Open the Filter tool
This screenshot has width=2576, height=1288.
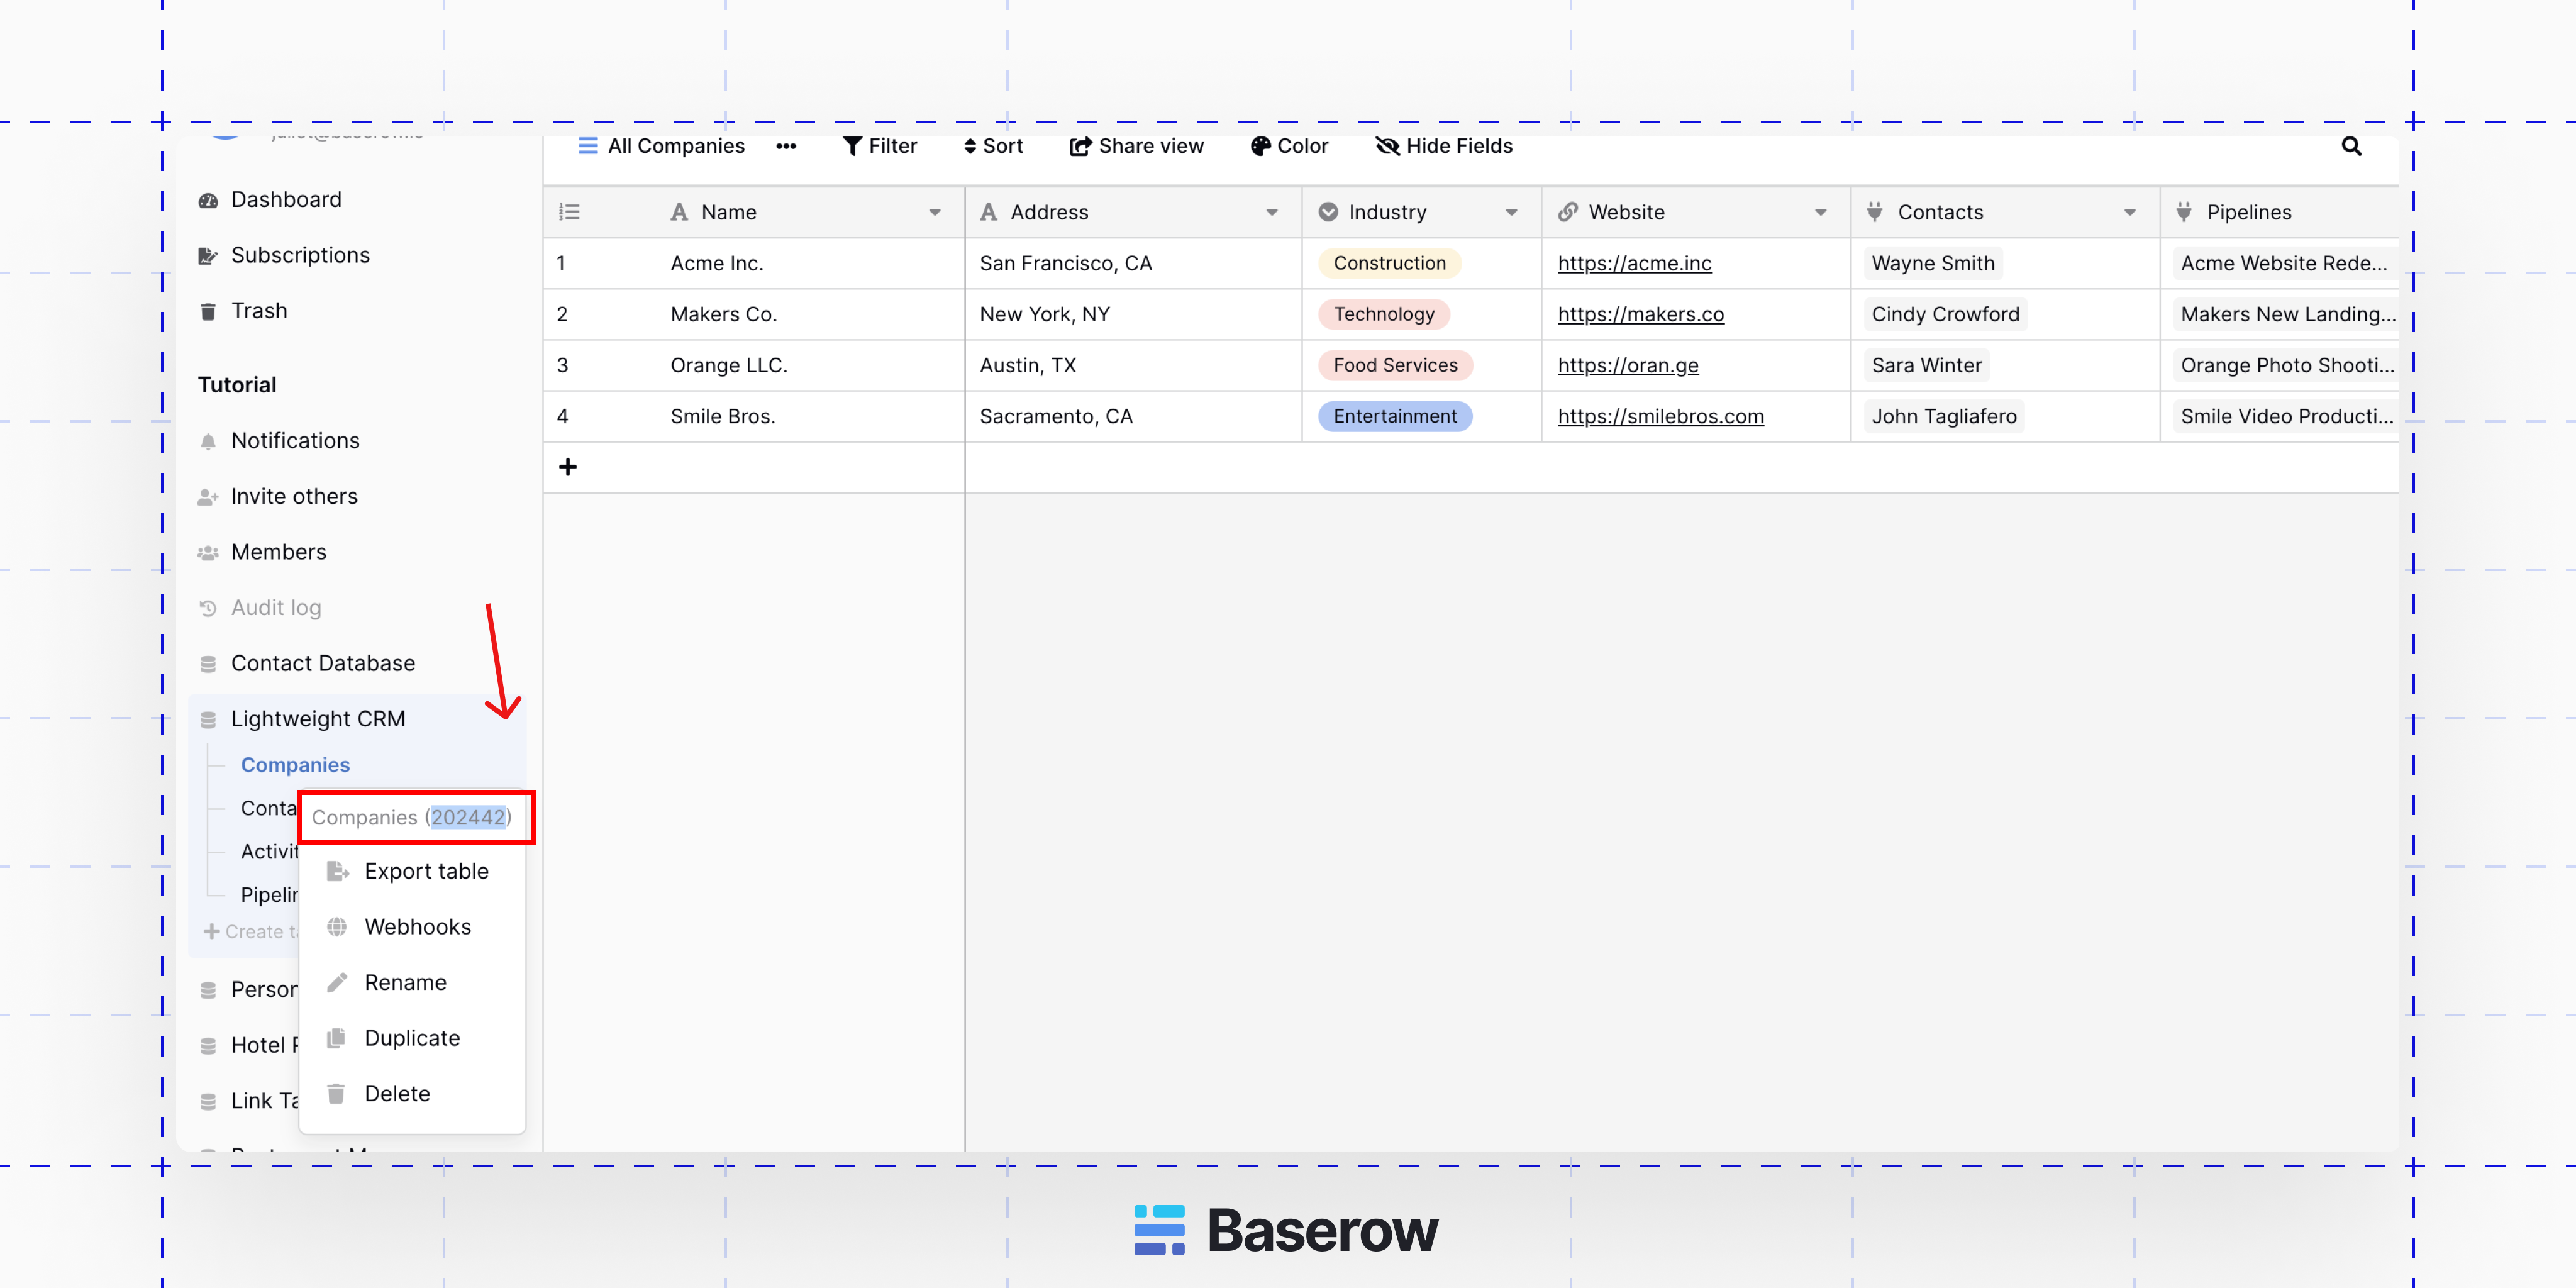point(879,147)
